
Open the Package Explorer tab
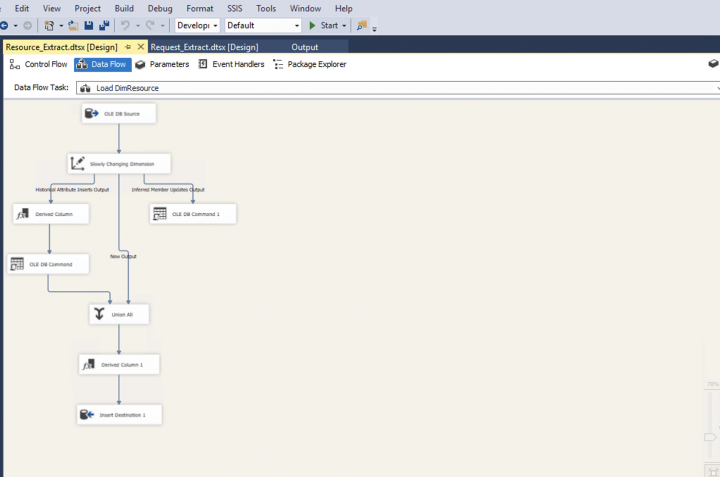click(x=310, y=64)
